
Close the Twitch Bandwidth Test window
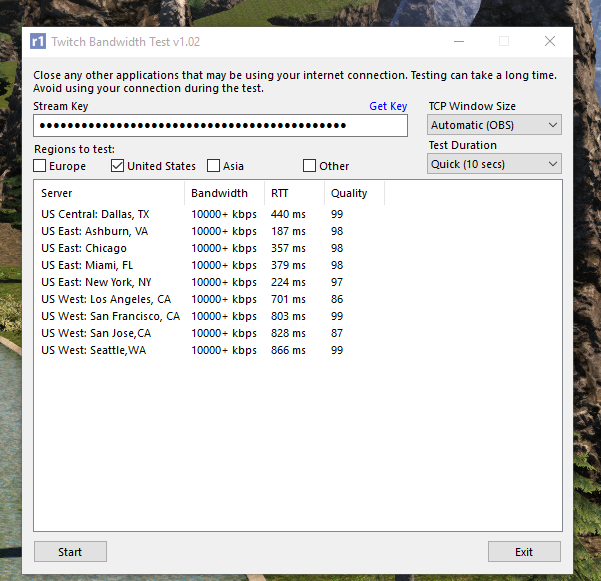(x=550, y=41)
